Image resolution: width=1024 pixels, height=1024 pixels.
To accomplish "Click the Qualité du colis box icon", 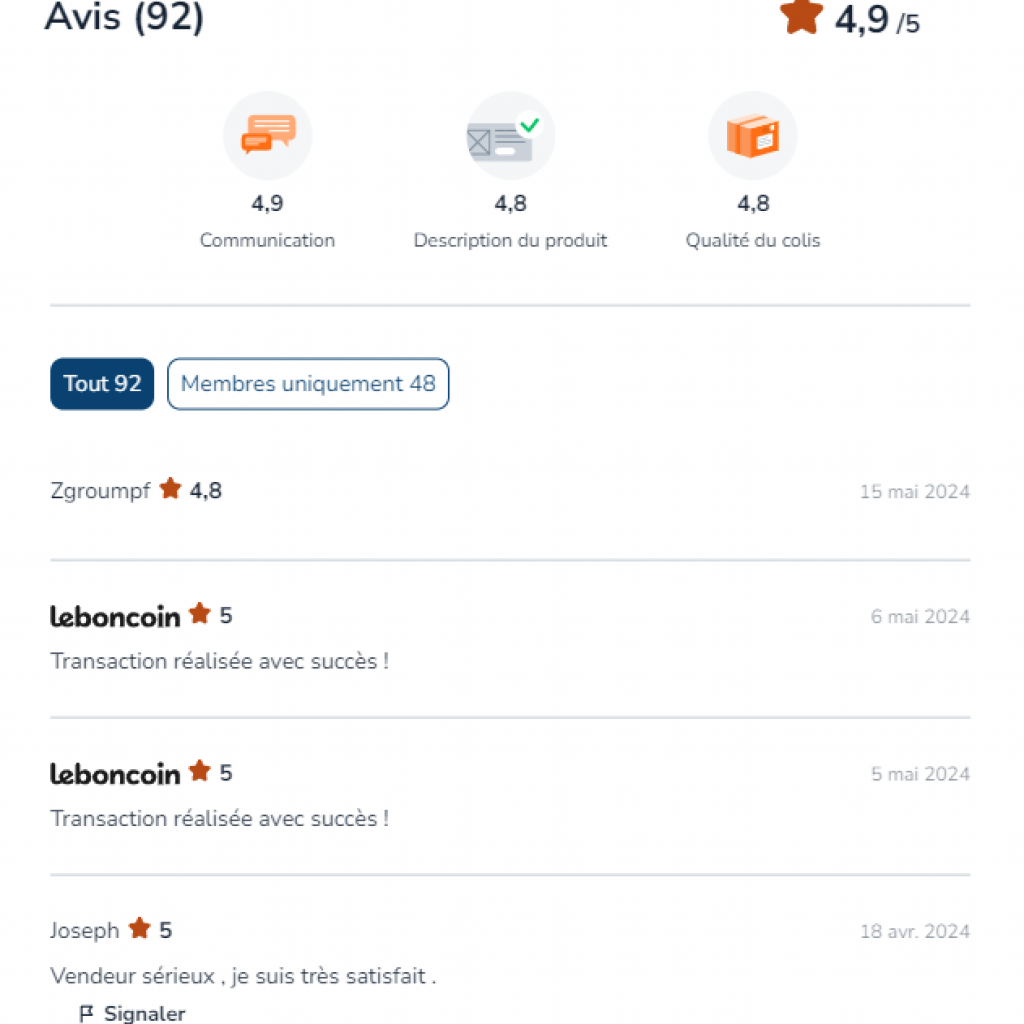I will 752,135.
